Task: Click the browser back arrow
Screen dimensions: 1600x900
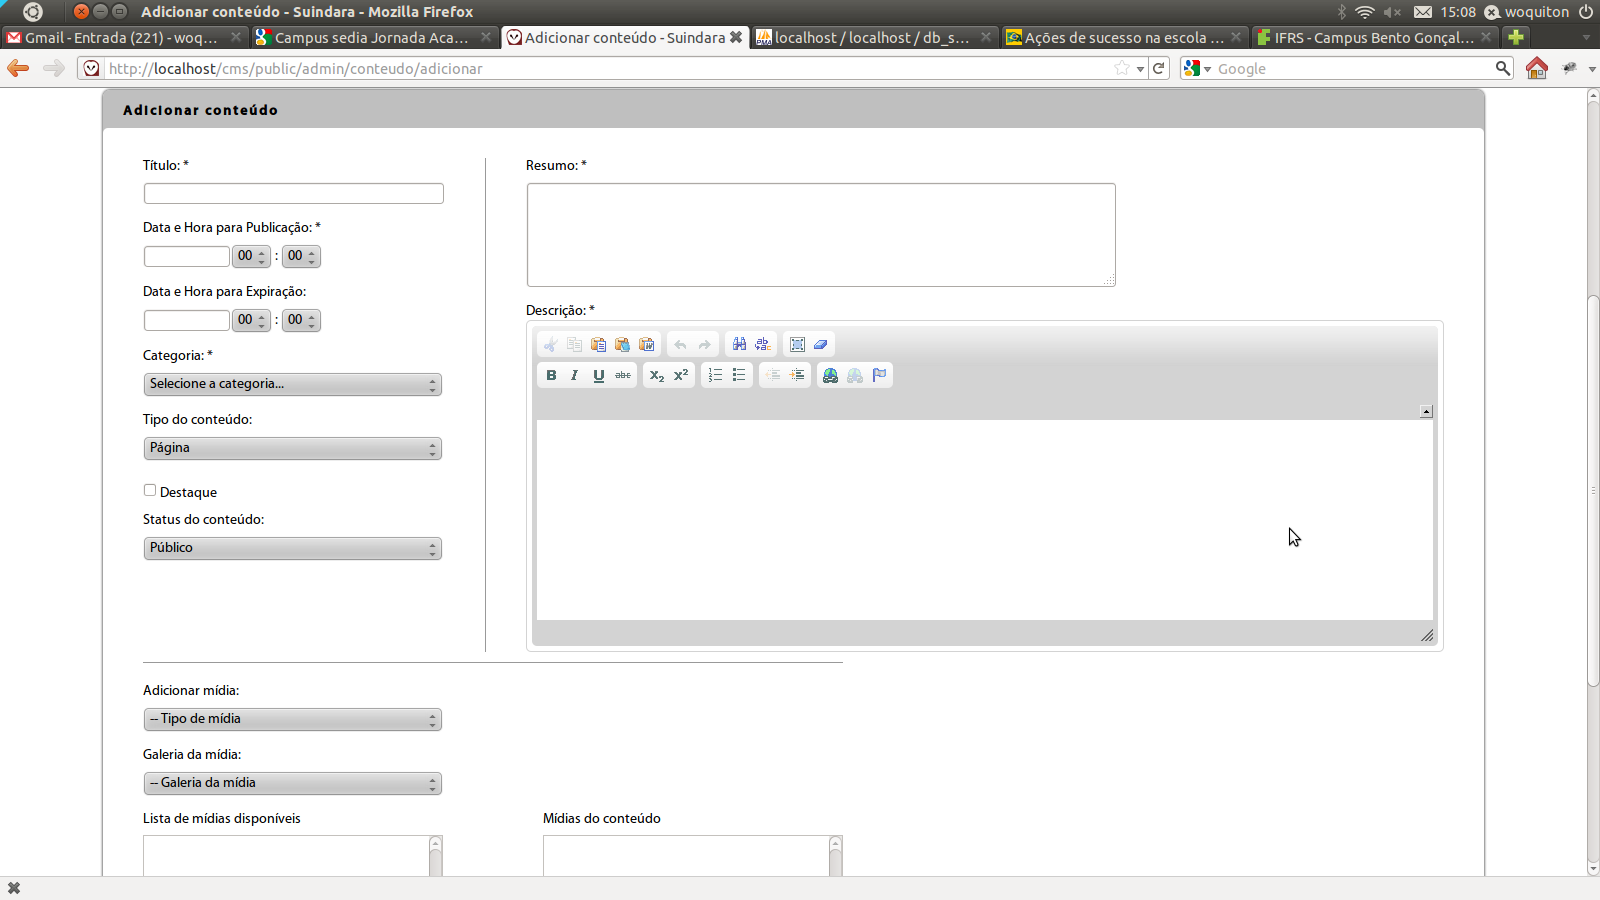Action: click(x=18, y=68)
